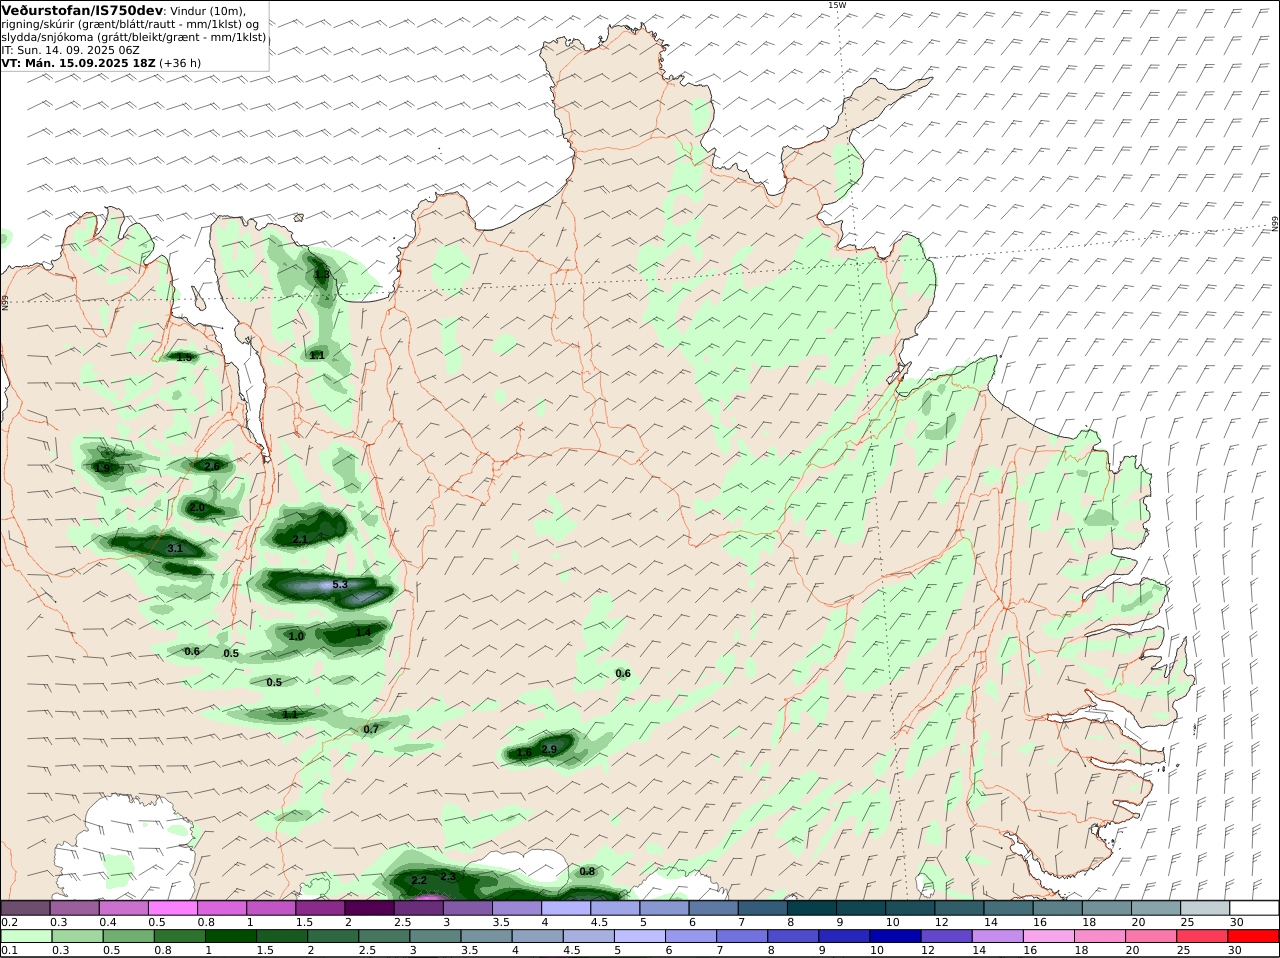Click the 3.1 precipitation value on the map

pyautogui.click(x=175, y=548)
